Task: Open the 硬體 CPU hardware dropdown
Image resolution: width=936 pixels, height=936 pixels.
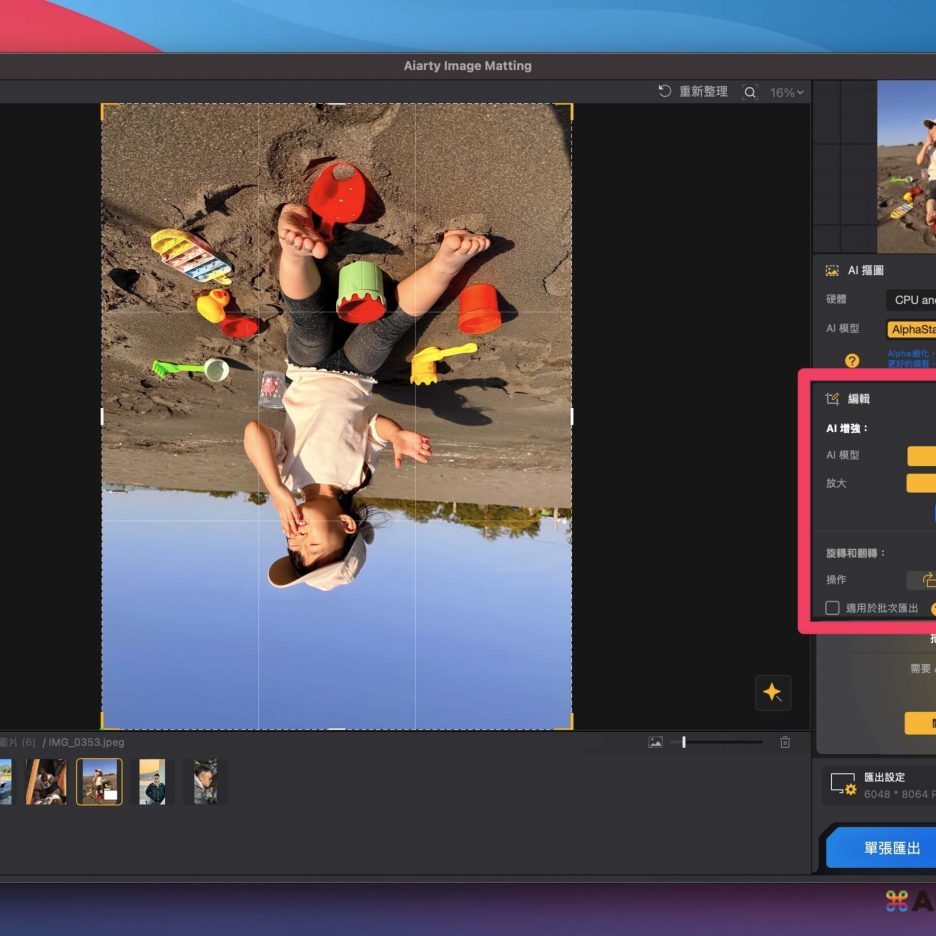Action: point(911,300)
